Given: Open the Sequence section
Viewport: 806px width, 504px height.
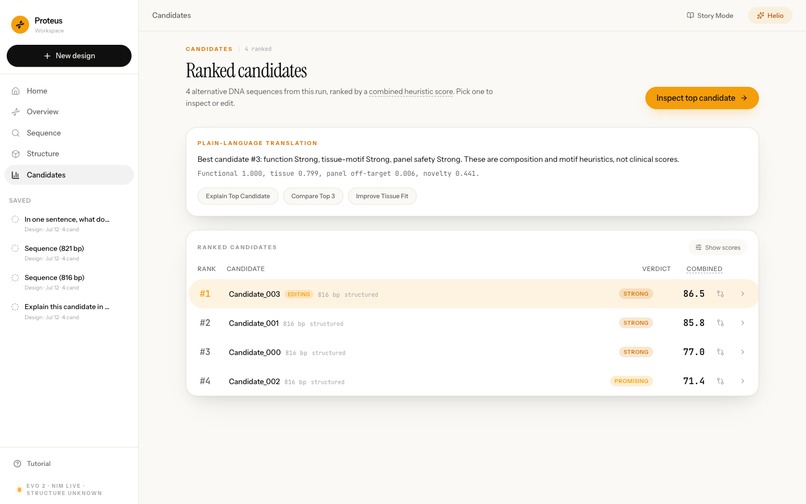Looking at the screenshot, I should (69, 133).
